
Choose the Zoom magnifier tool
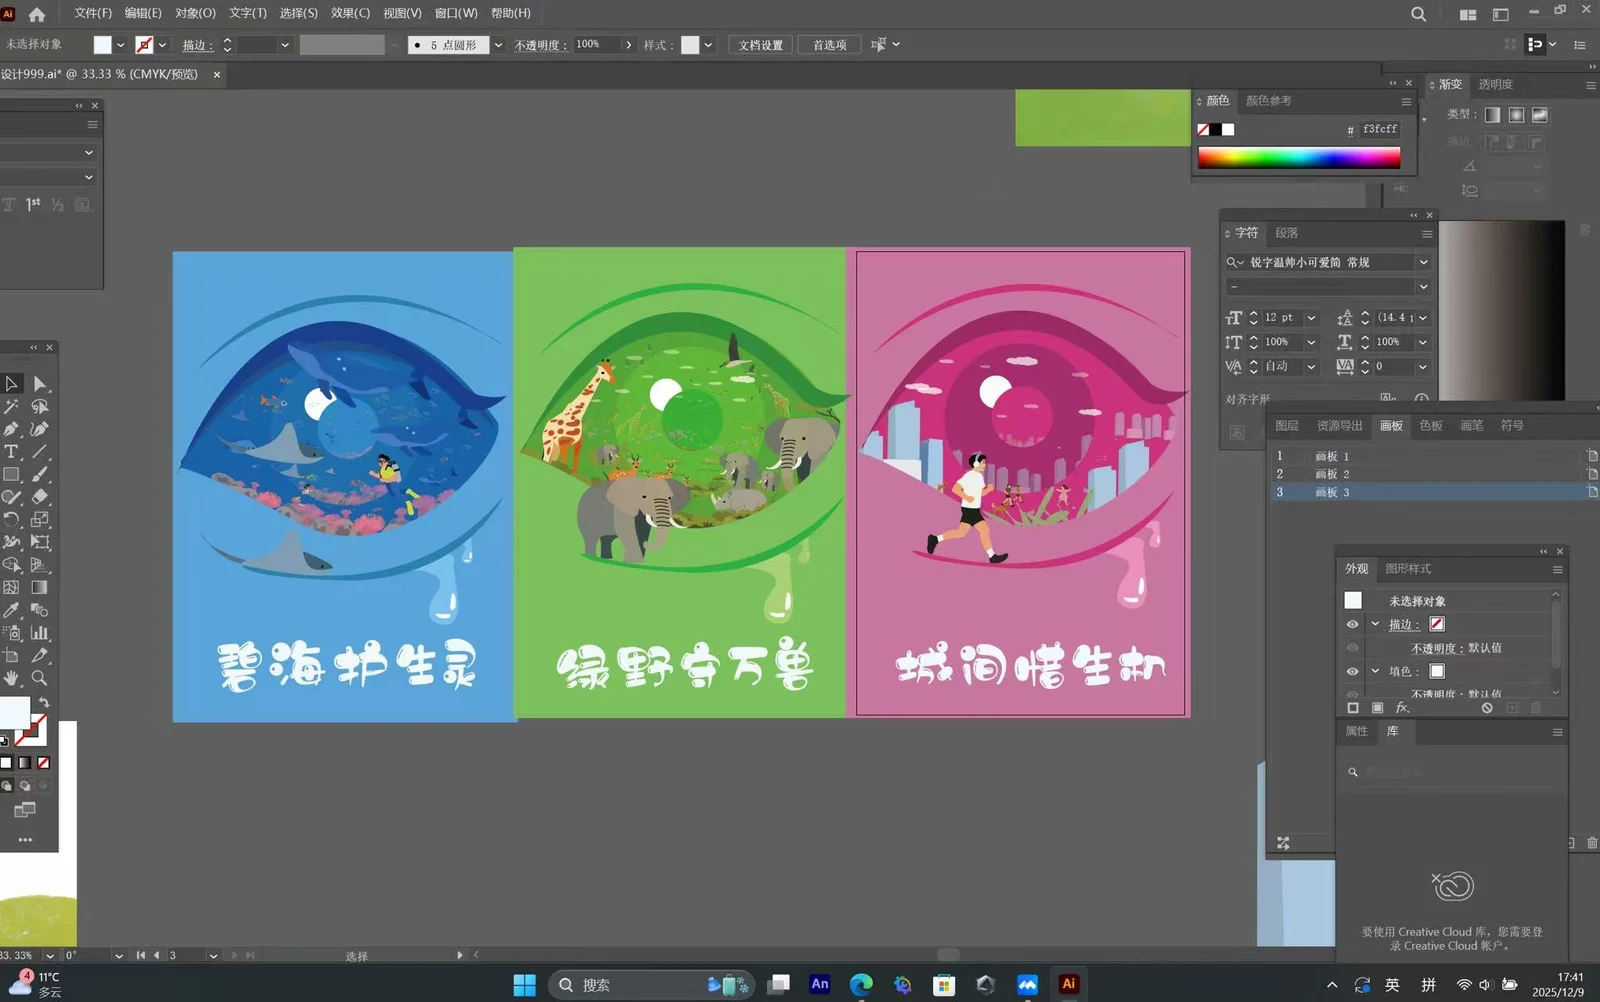click(39, 678)
